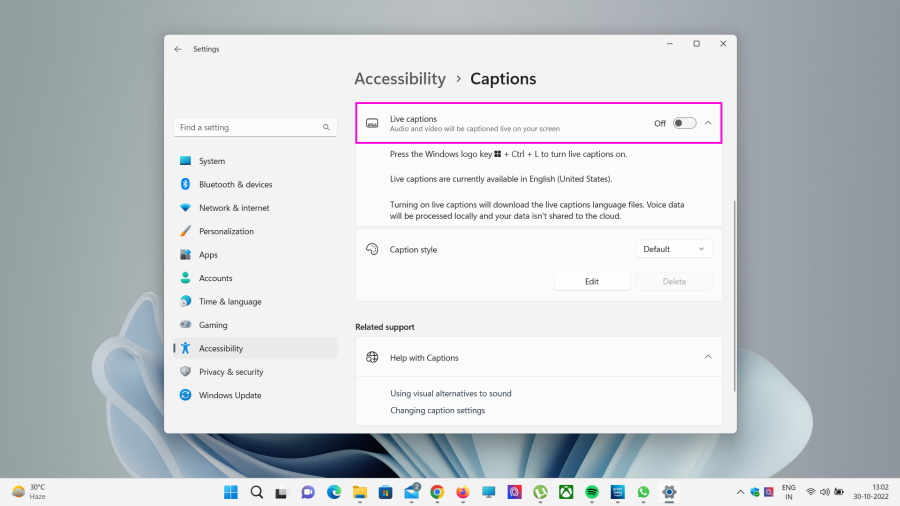Collapse the Help with Captions section
Viewport: 900px width, 506px height.
click(708, 357)
